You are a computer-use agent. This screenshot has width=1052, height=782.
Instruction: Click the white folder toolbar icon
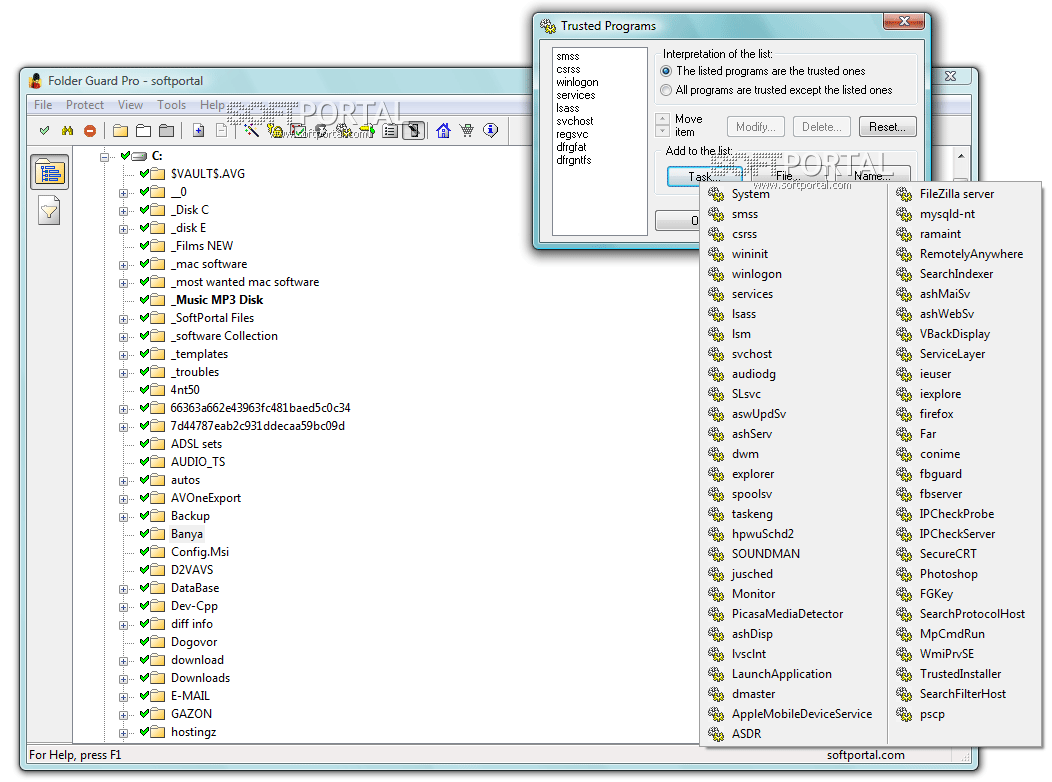click(x=144, y=131)
